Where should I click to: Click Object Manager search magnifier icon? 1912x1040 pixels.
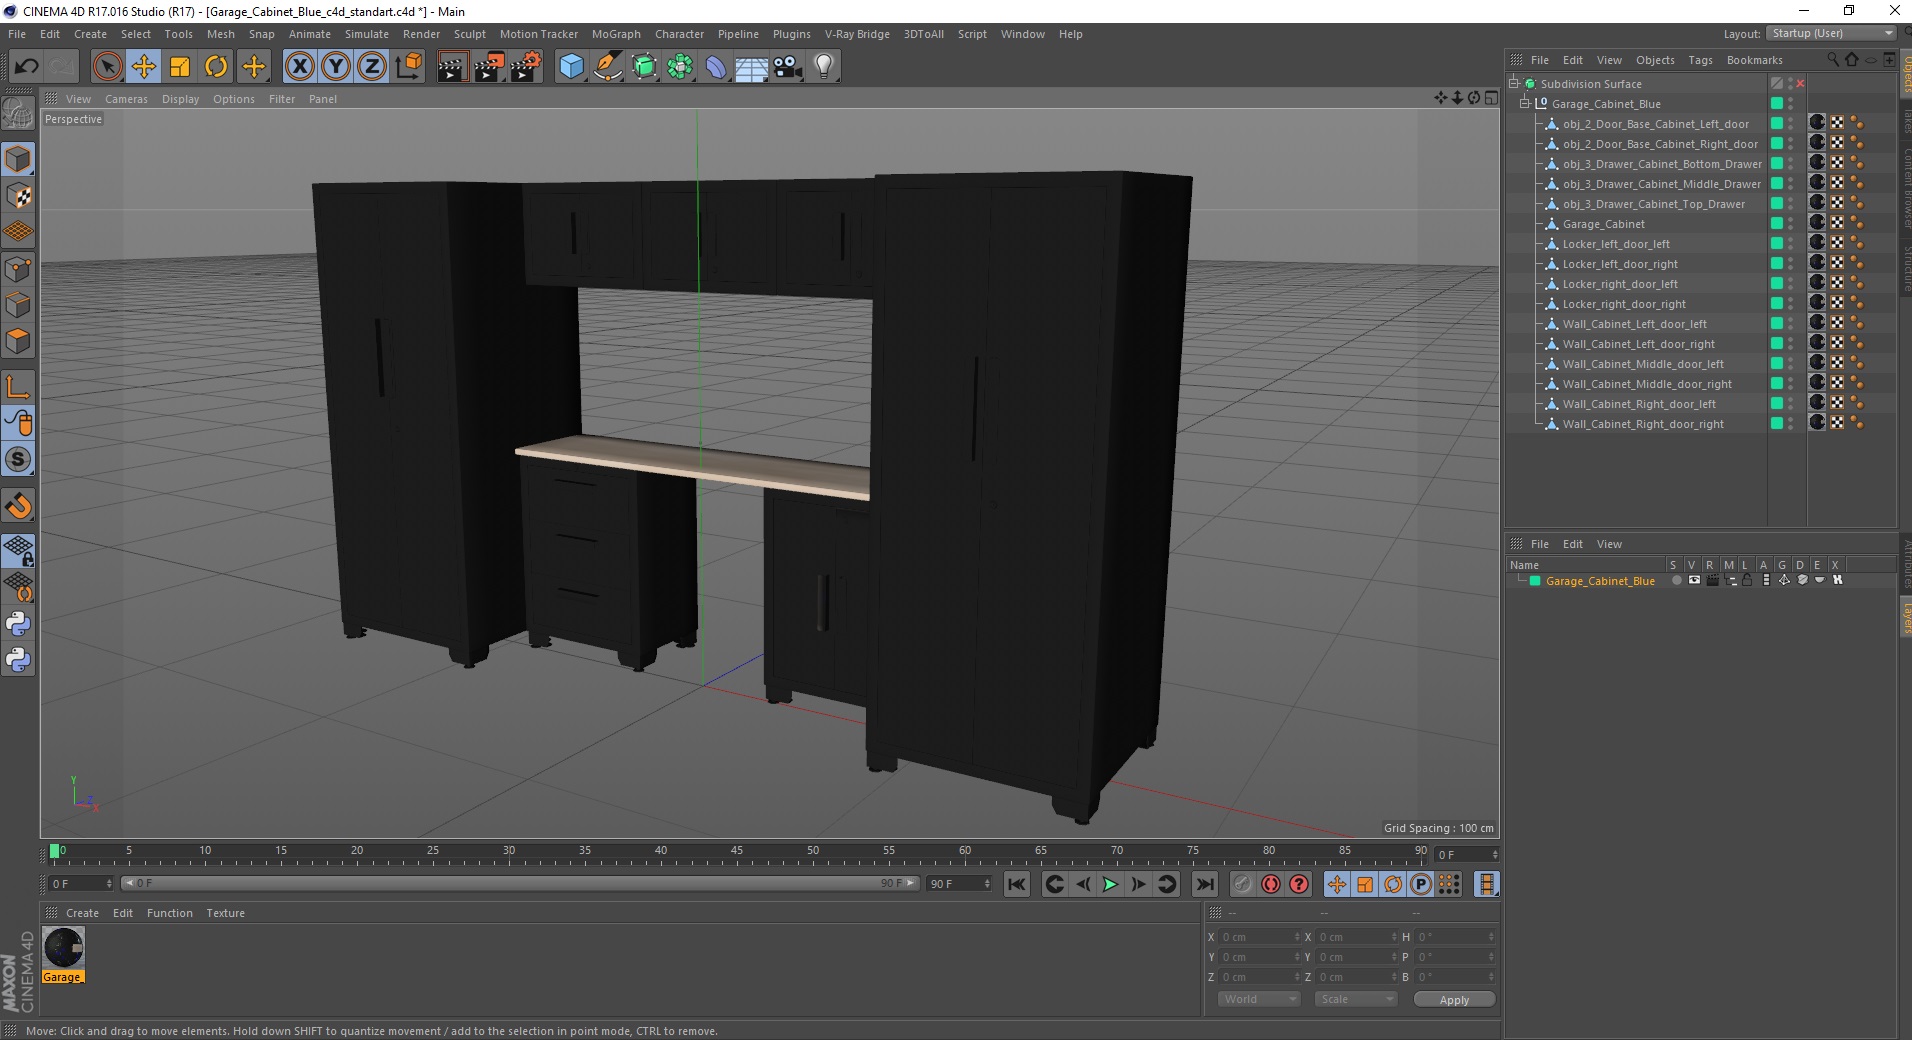(1833, 60)
